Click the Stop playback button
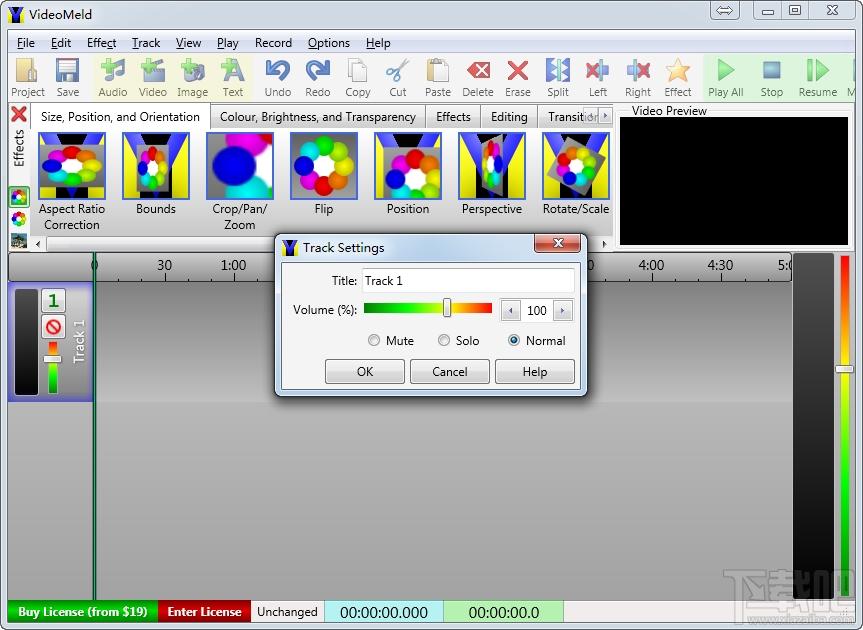 772,78
